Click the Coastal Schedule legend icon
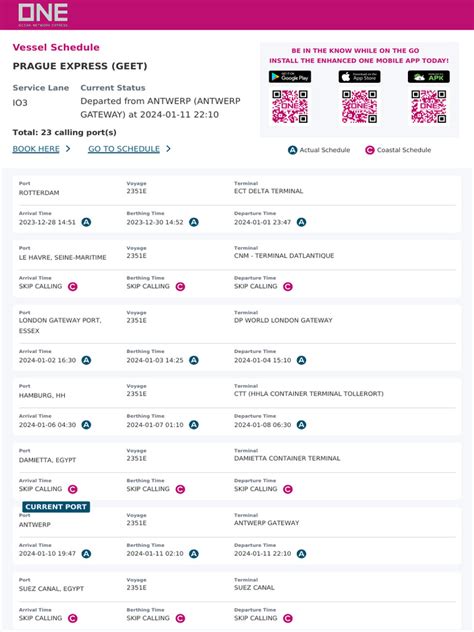The image size is (474, 632). point(370,150)
